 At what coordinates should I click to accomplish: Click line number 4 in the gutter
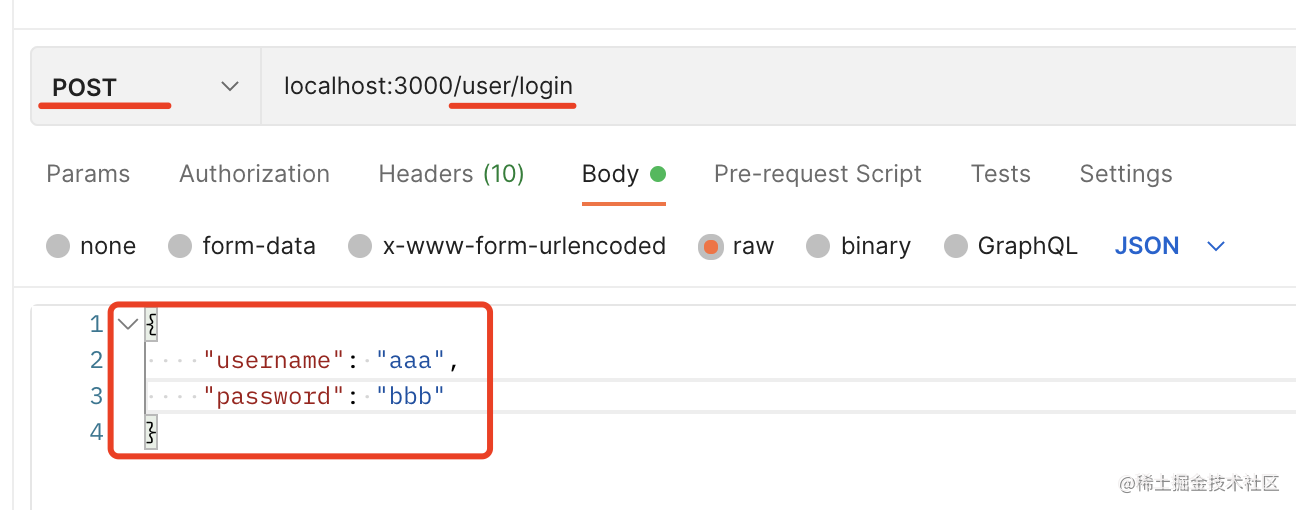(x=96, y=432)
